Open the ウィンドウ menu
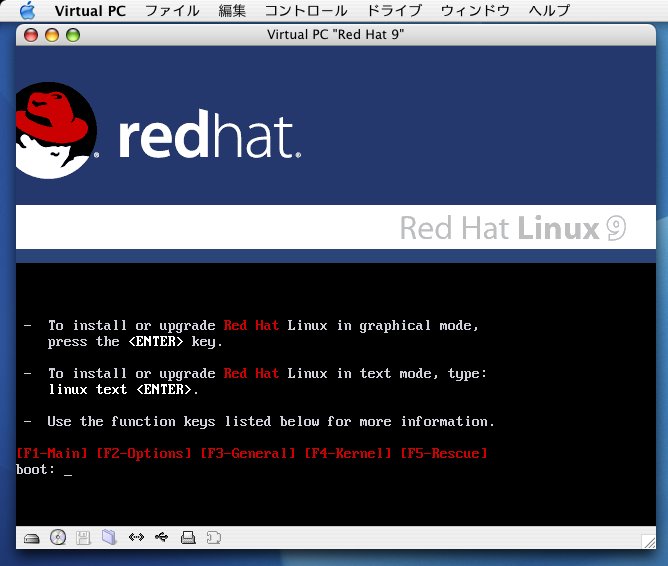The width and height of the screenshot is (668, 566). [475, 11]
